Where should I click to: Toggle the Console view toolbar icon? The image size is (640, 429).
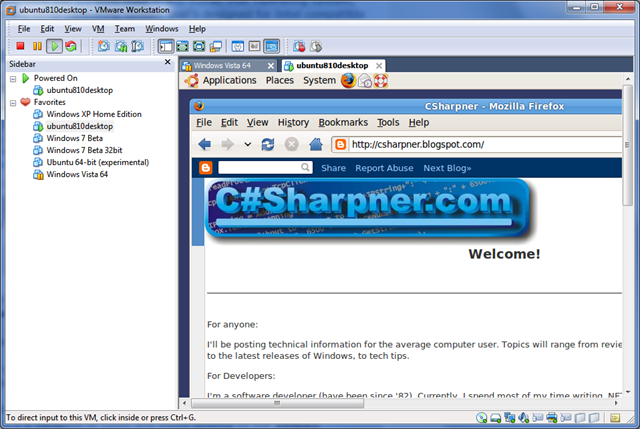click(x=272, y=46)
